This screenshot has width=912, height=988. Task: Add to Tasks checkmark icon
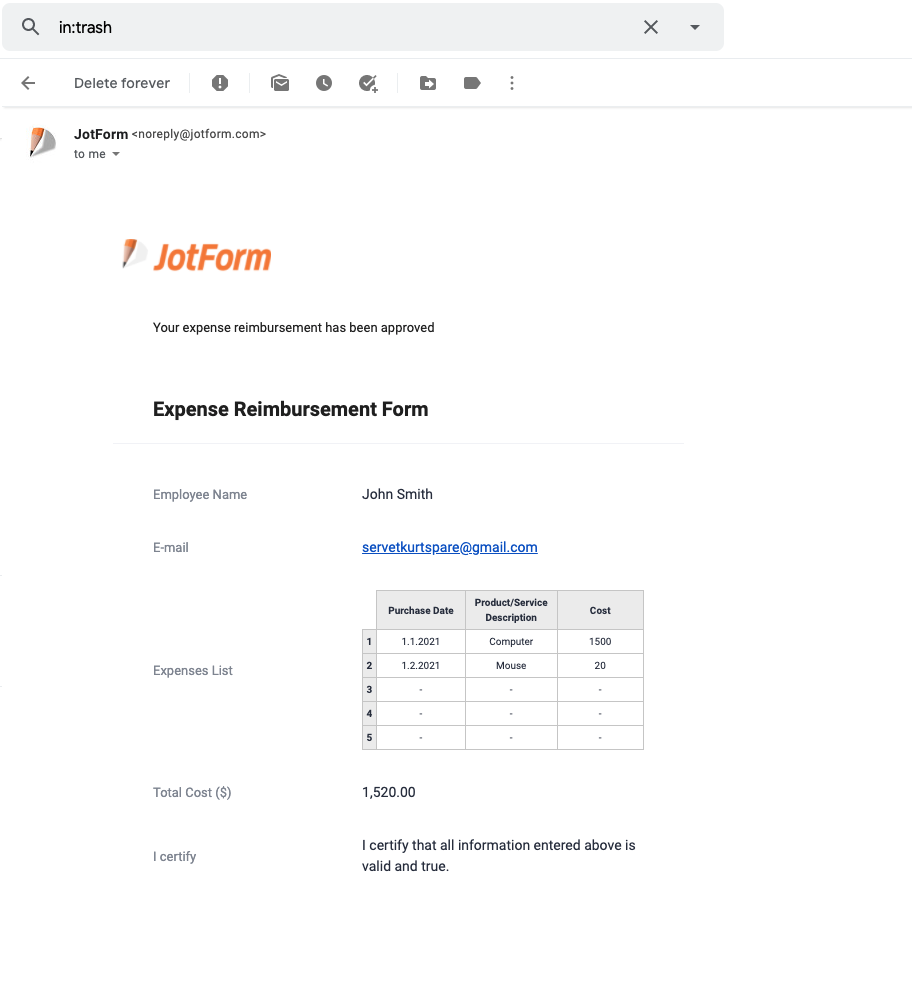click(x=368, y=83)
